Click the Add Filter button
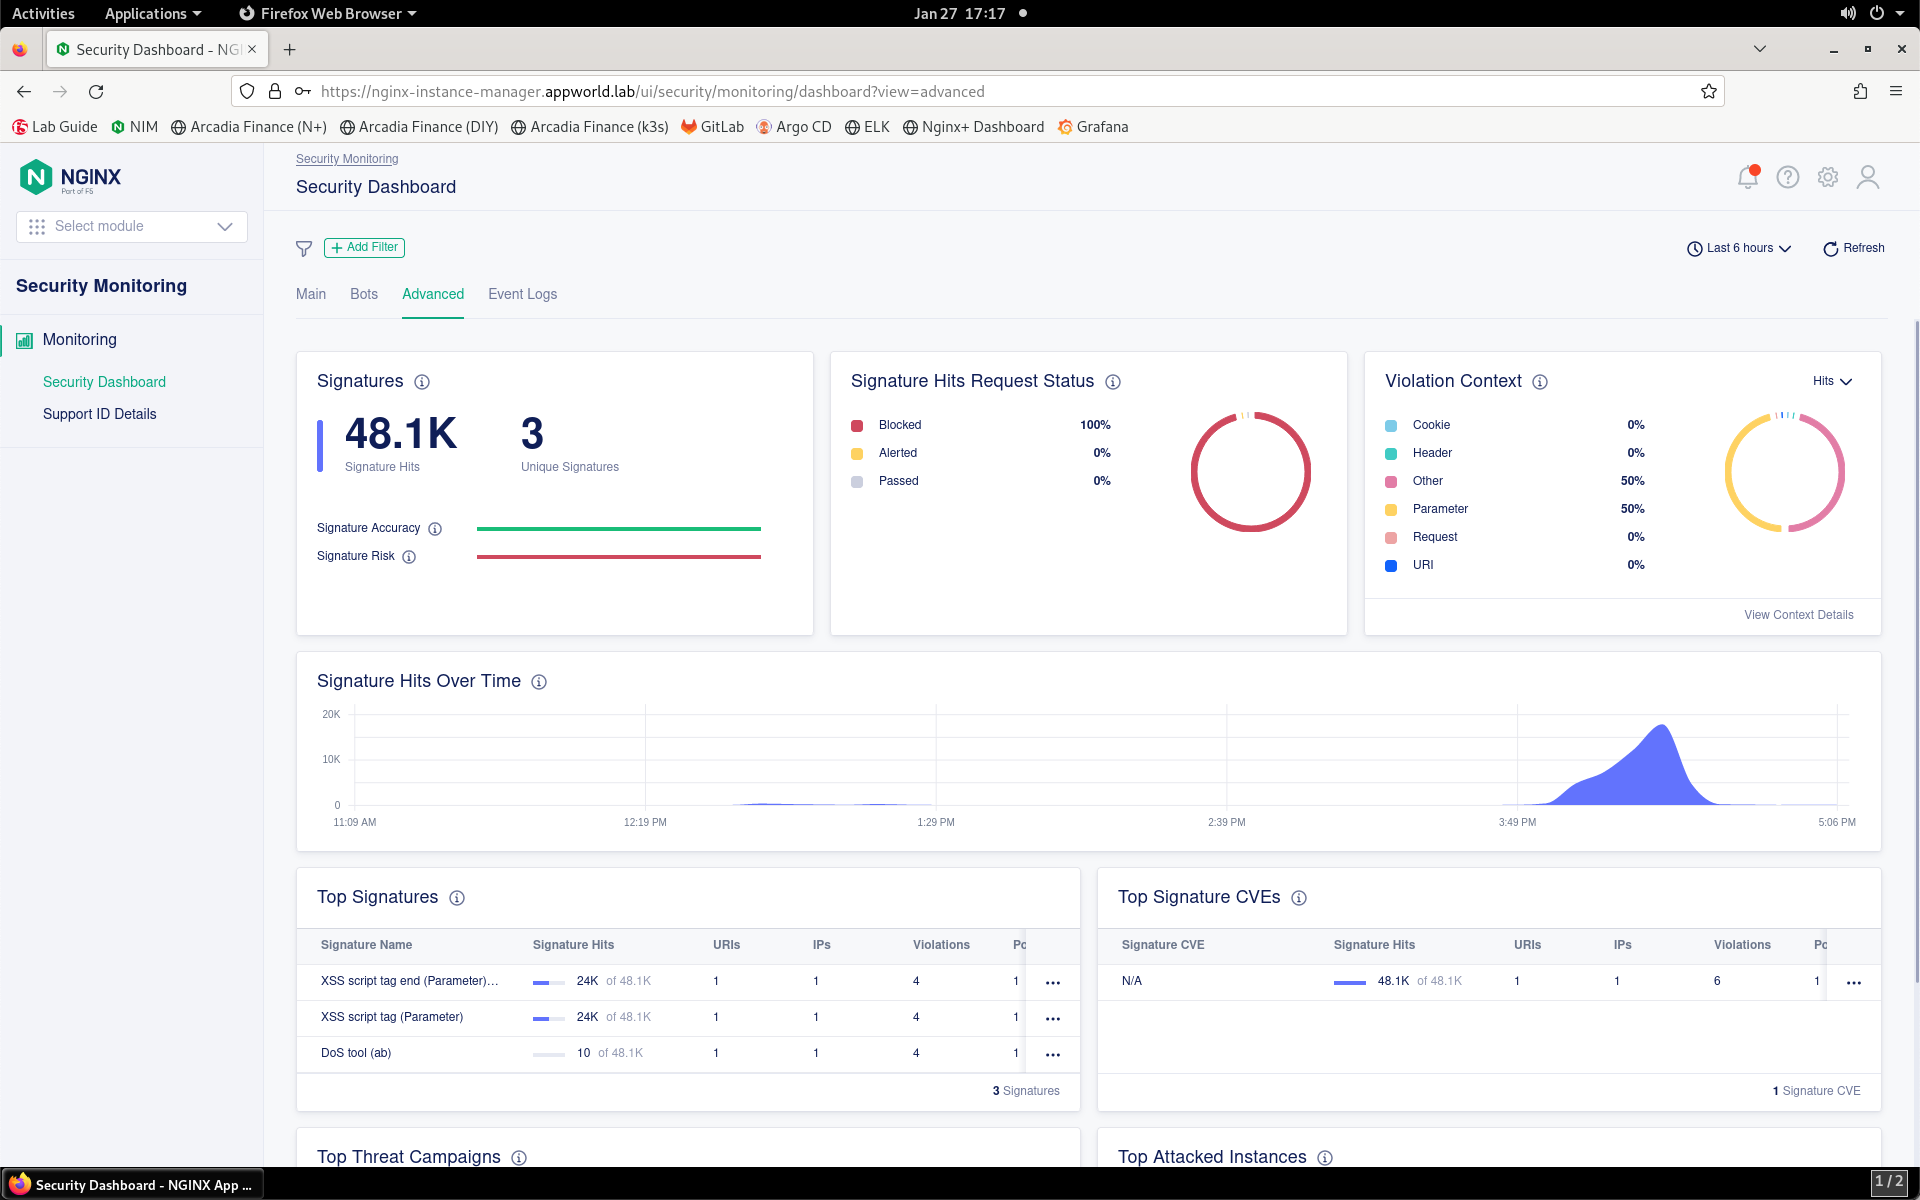Viewport: 1920px width, 1200px height. [x=364, y=248]
